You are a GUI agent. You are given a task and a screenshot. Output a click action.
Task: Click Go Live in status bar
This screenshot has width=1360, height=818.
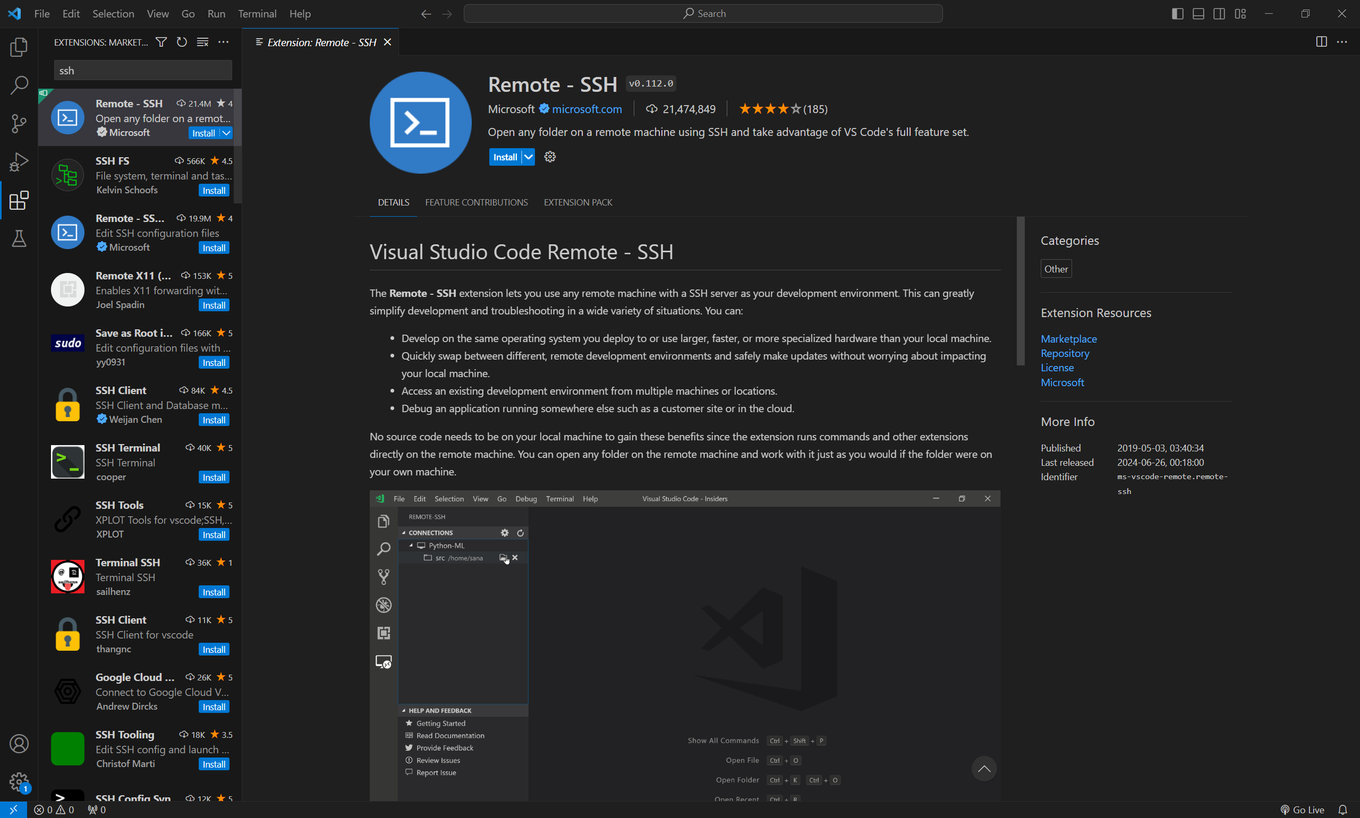click(x=1302, y=810)
